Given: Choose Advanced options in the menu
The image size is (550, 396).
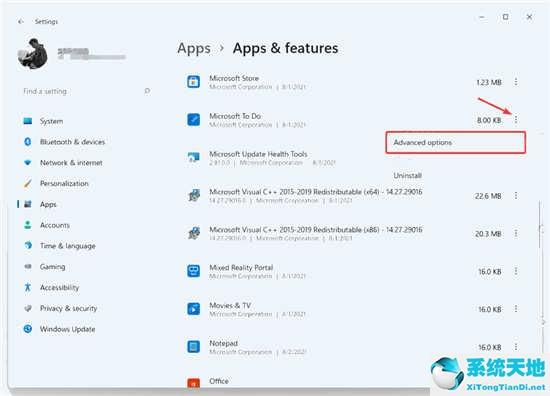Looking at the screenshot, I should (456, 142).
